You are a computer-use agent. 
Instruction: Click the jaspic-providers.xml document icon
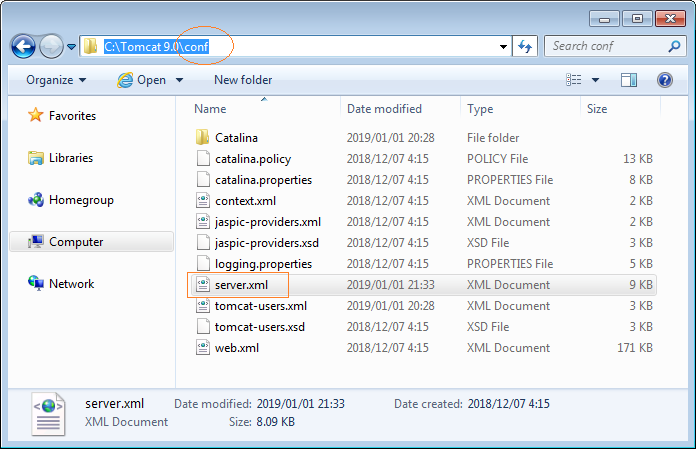203,221
